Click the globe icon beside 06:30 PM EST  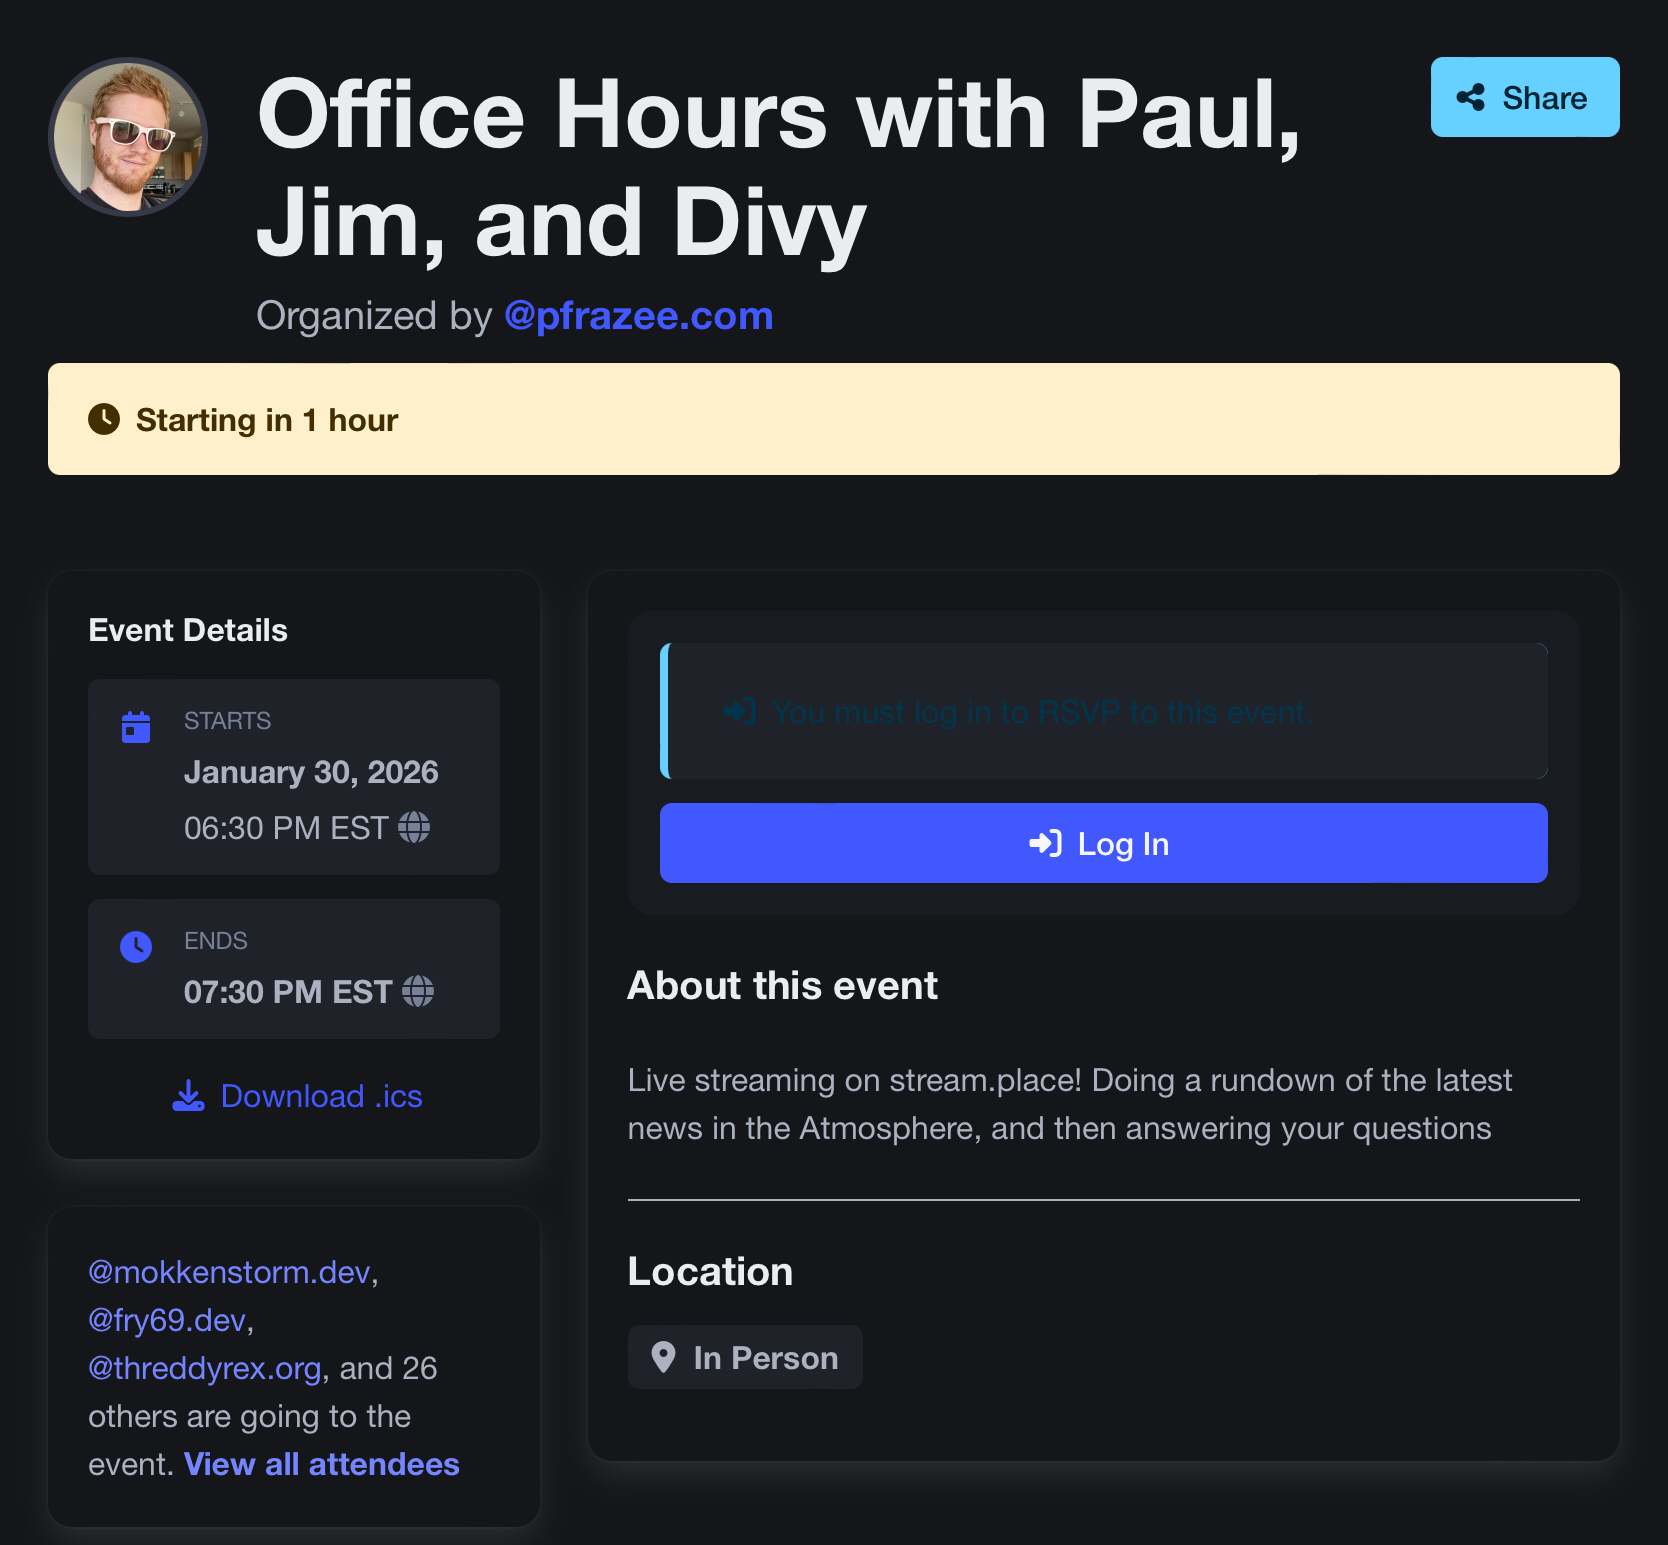414,827
